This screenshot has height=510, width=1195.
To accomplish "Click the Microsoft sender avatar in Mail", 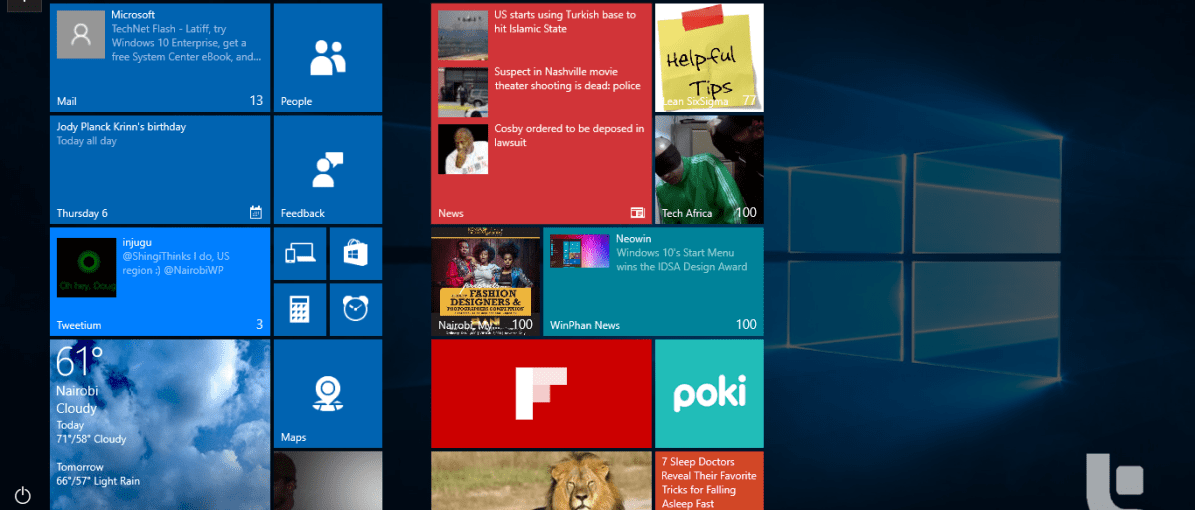I will pyautogui.click(x=81, y=34).
